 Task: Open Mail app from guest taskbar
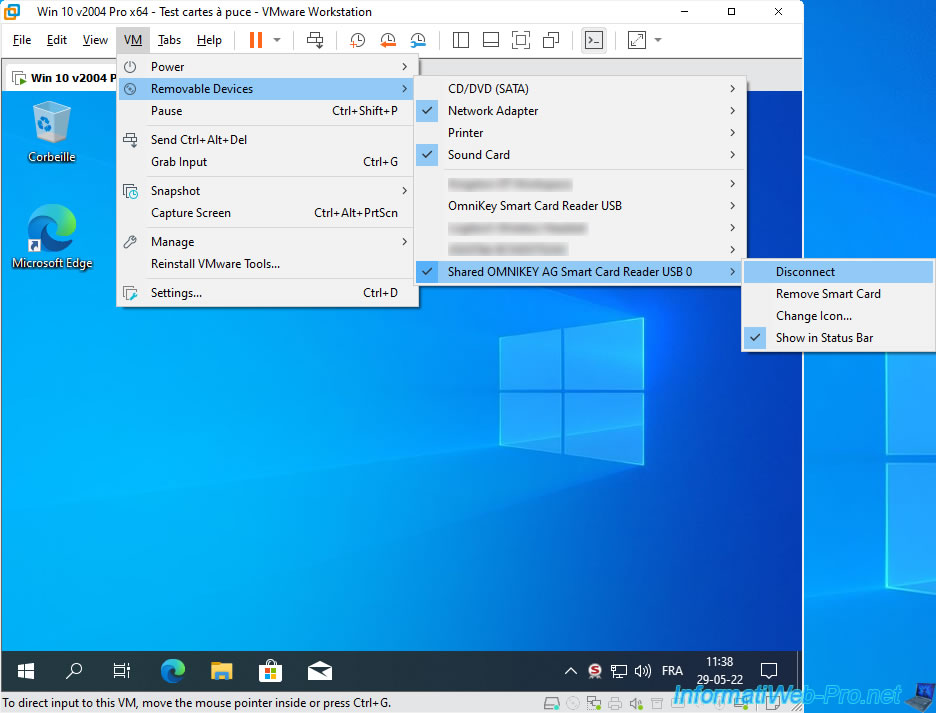320,671
